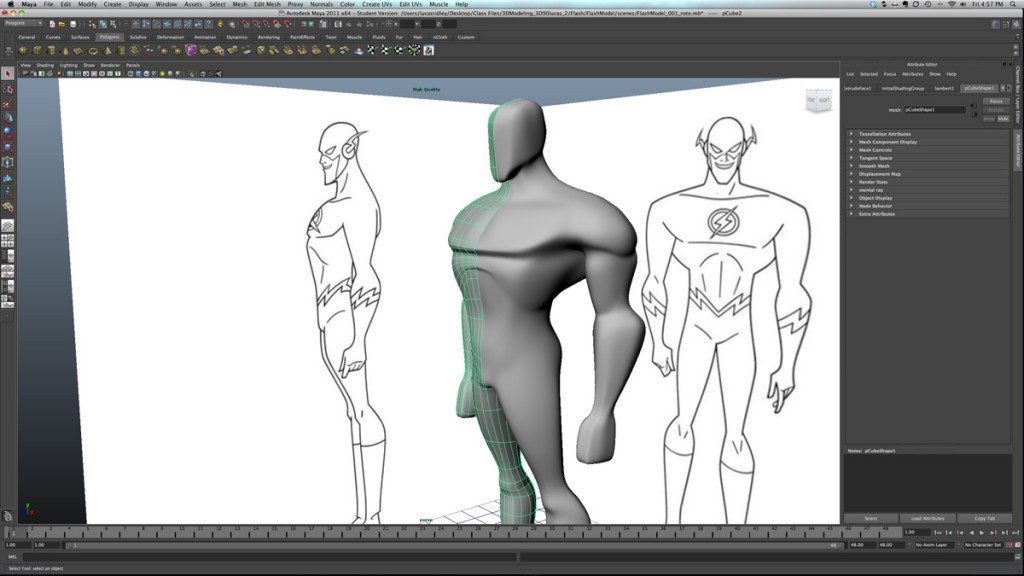Click the Hide button in Attribute Editor
1024x576 pixels.
point(1003,119)
